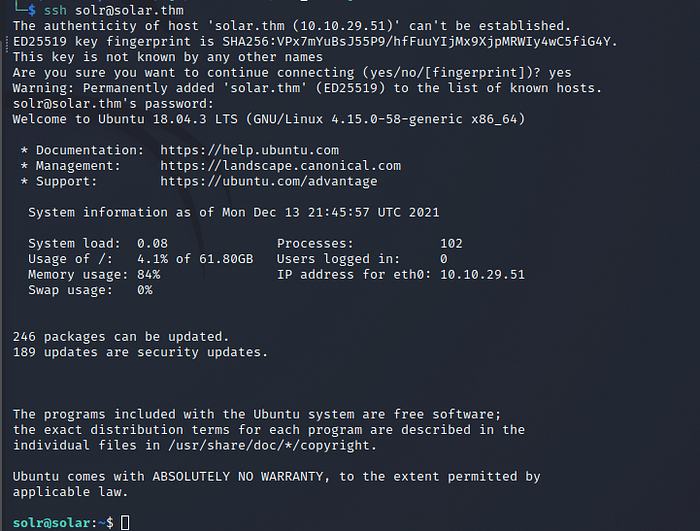Click the /usr/share/doc/*/copyright path text
The width and height of the screenshot is (700, 531).
(269, 445)
